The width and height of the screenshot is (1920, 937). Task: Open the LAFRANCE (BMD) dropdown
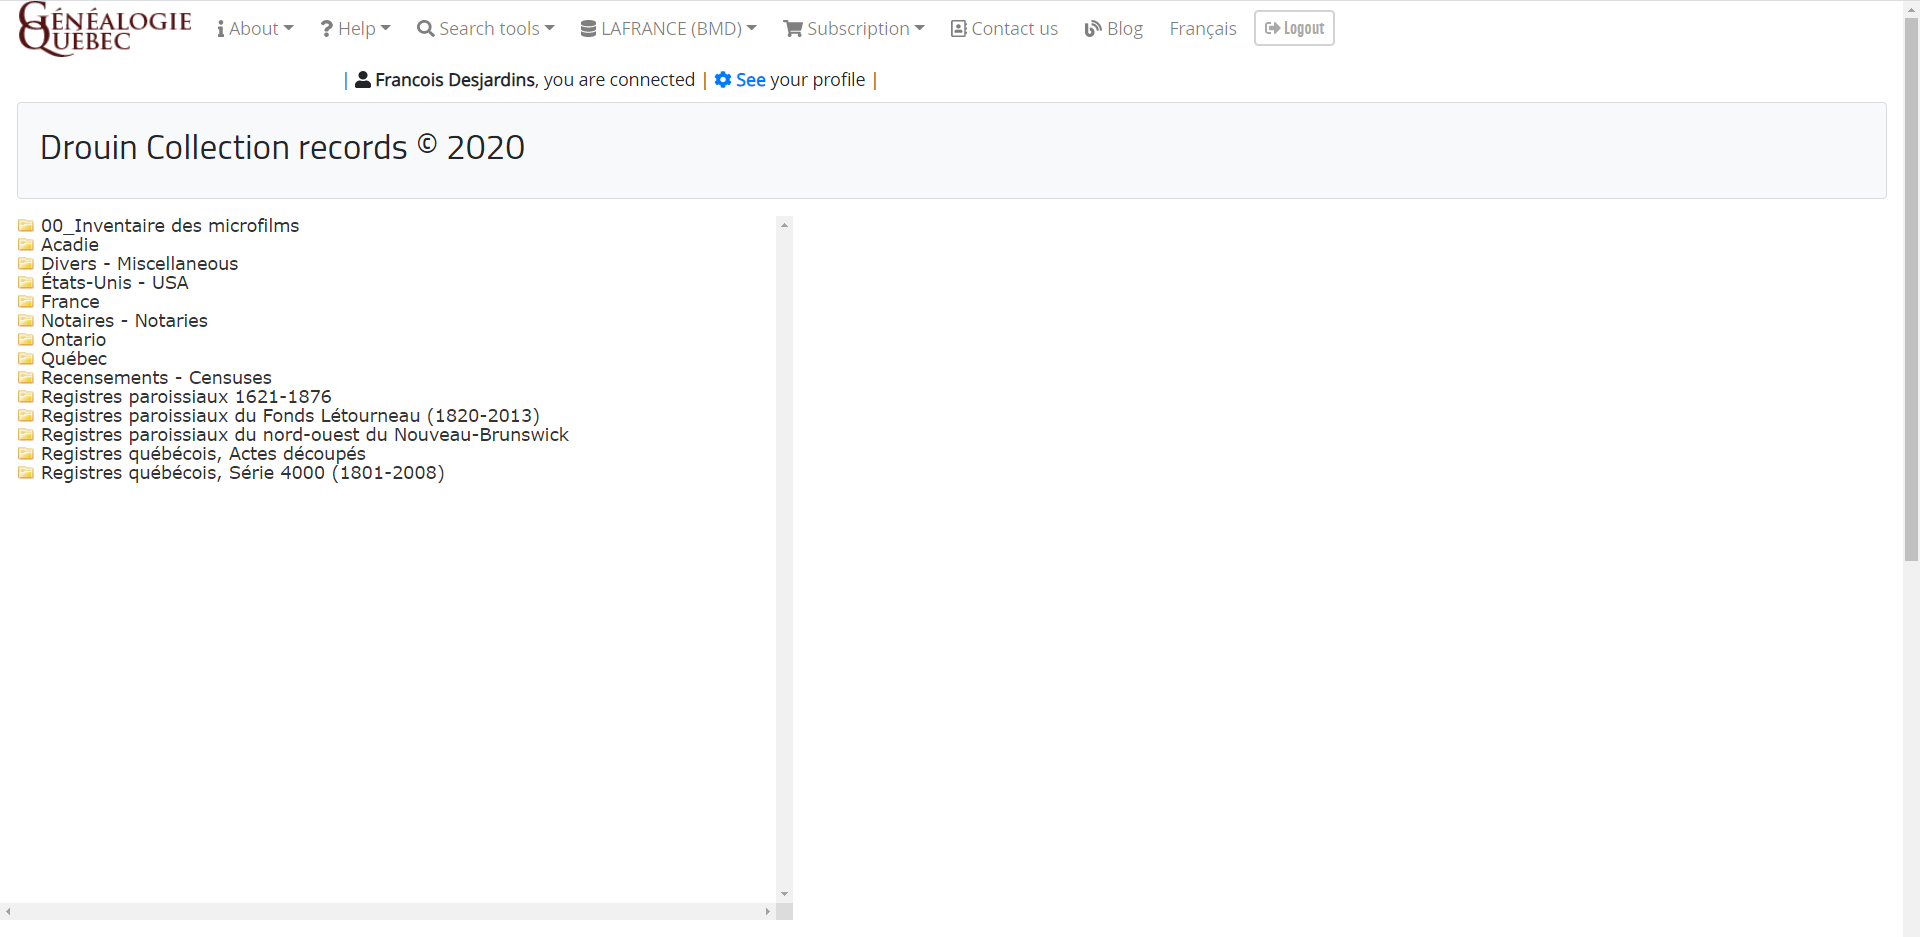669,29
